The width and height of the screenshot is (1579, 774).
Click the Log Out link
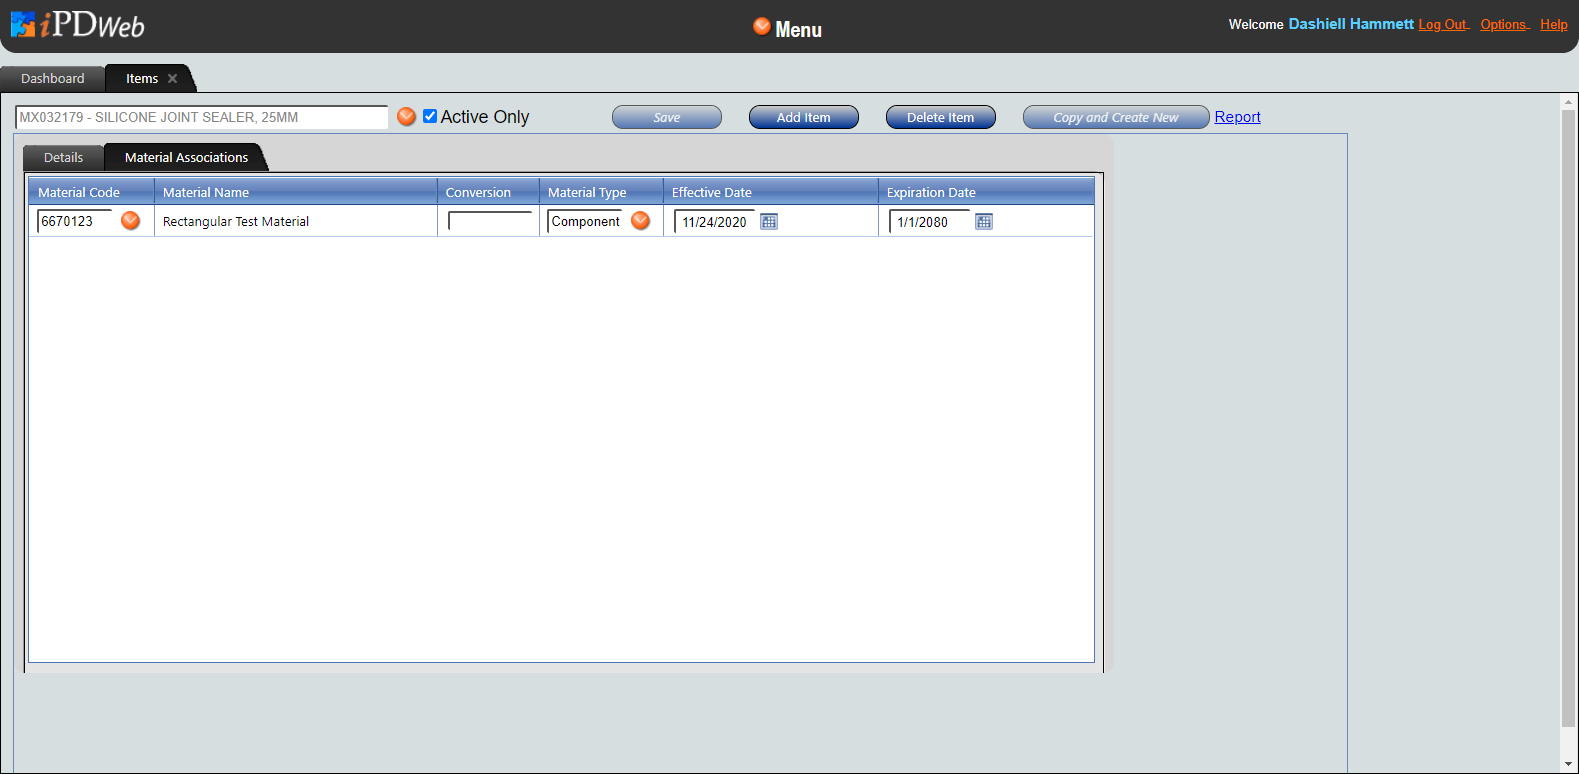tap(1442, 25)
